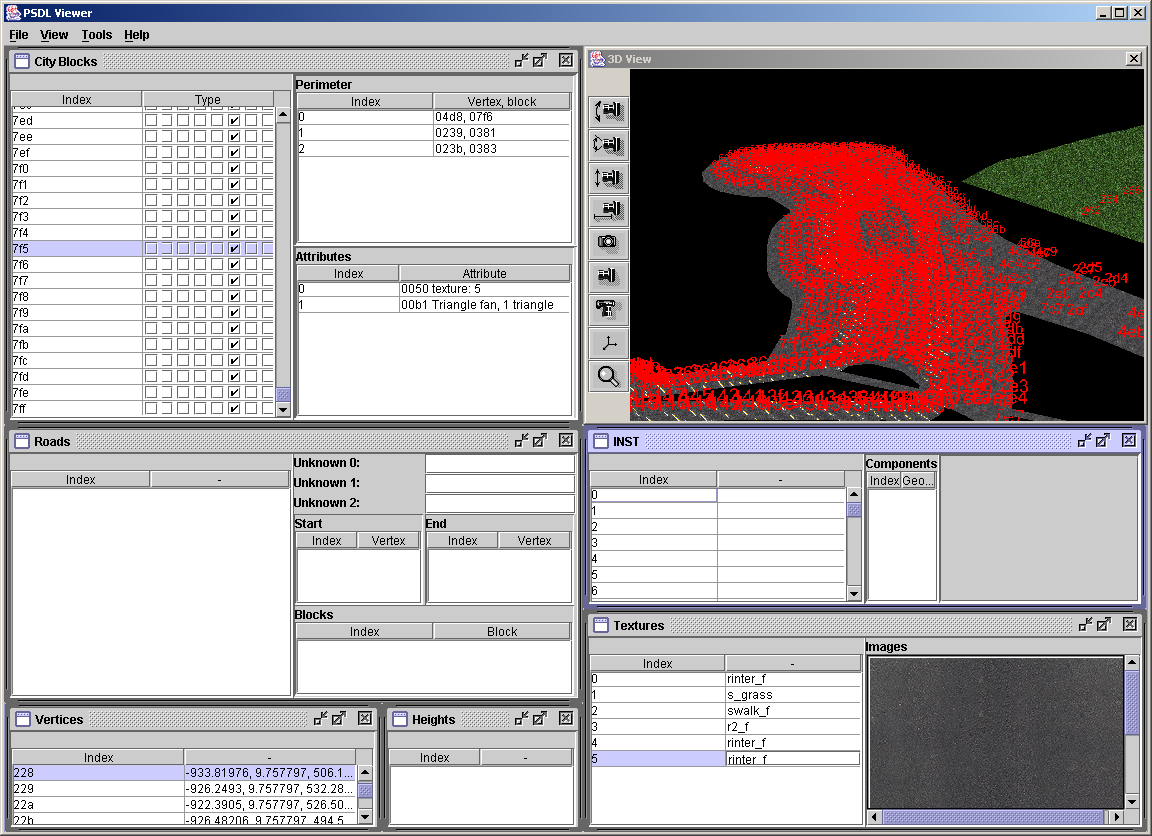The width and height of the screenshot is (1152, 836).
Task: Uncheck the ticked Type box in row 7fa
Action: pyautogui.click(x=234, y=329)
